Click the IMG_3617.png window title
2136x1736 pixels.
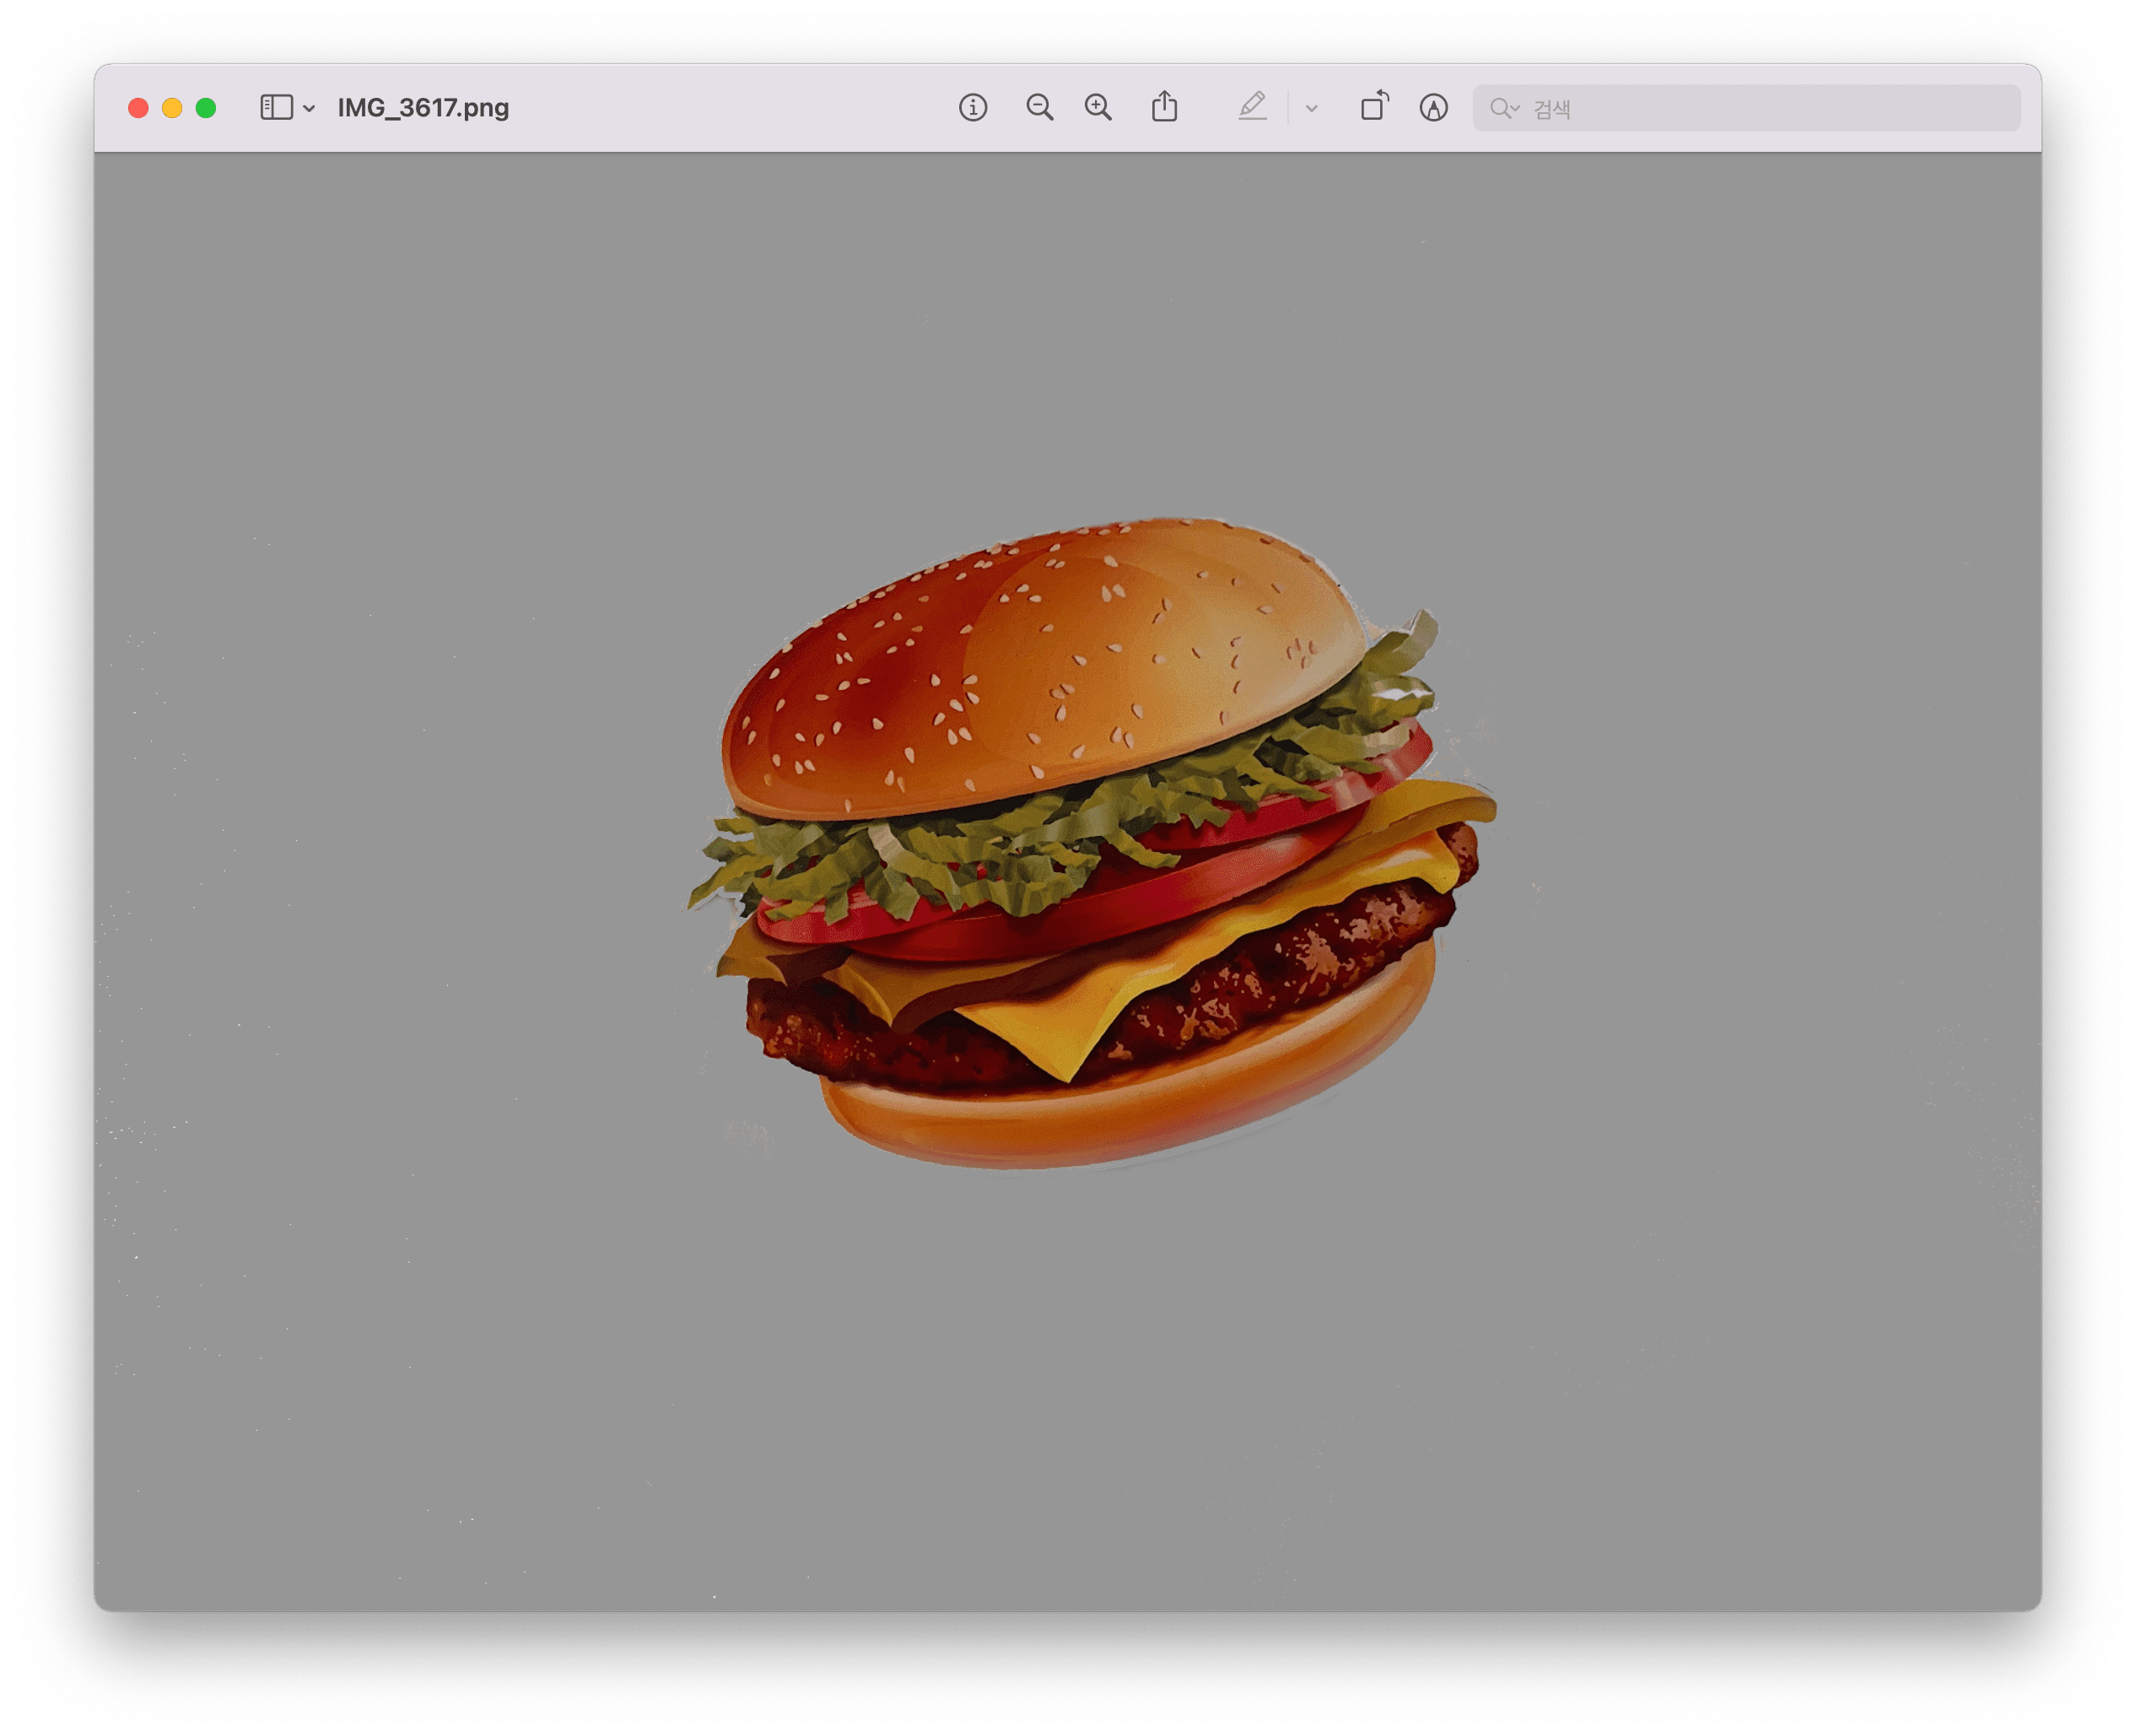423,108
